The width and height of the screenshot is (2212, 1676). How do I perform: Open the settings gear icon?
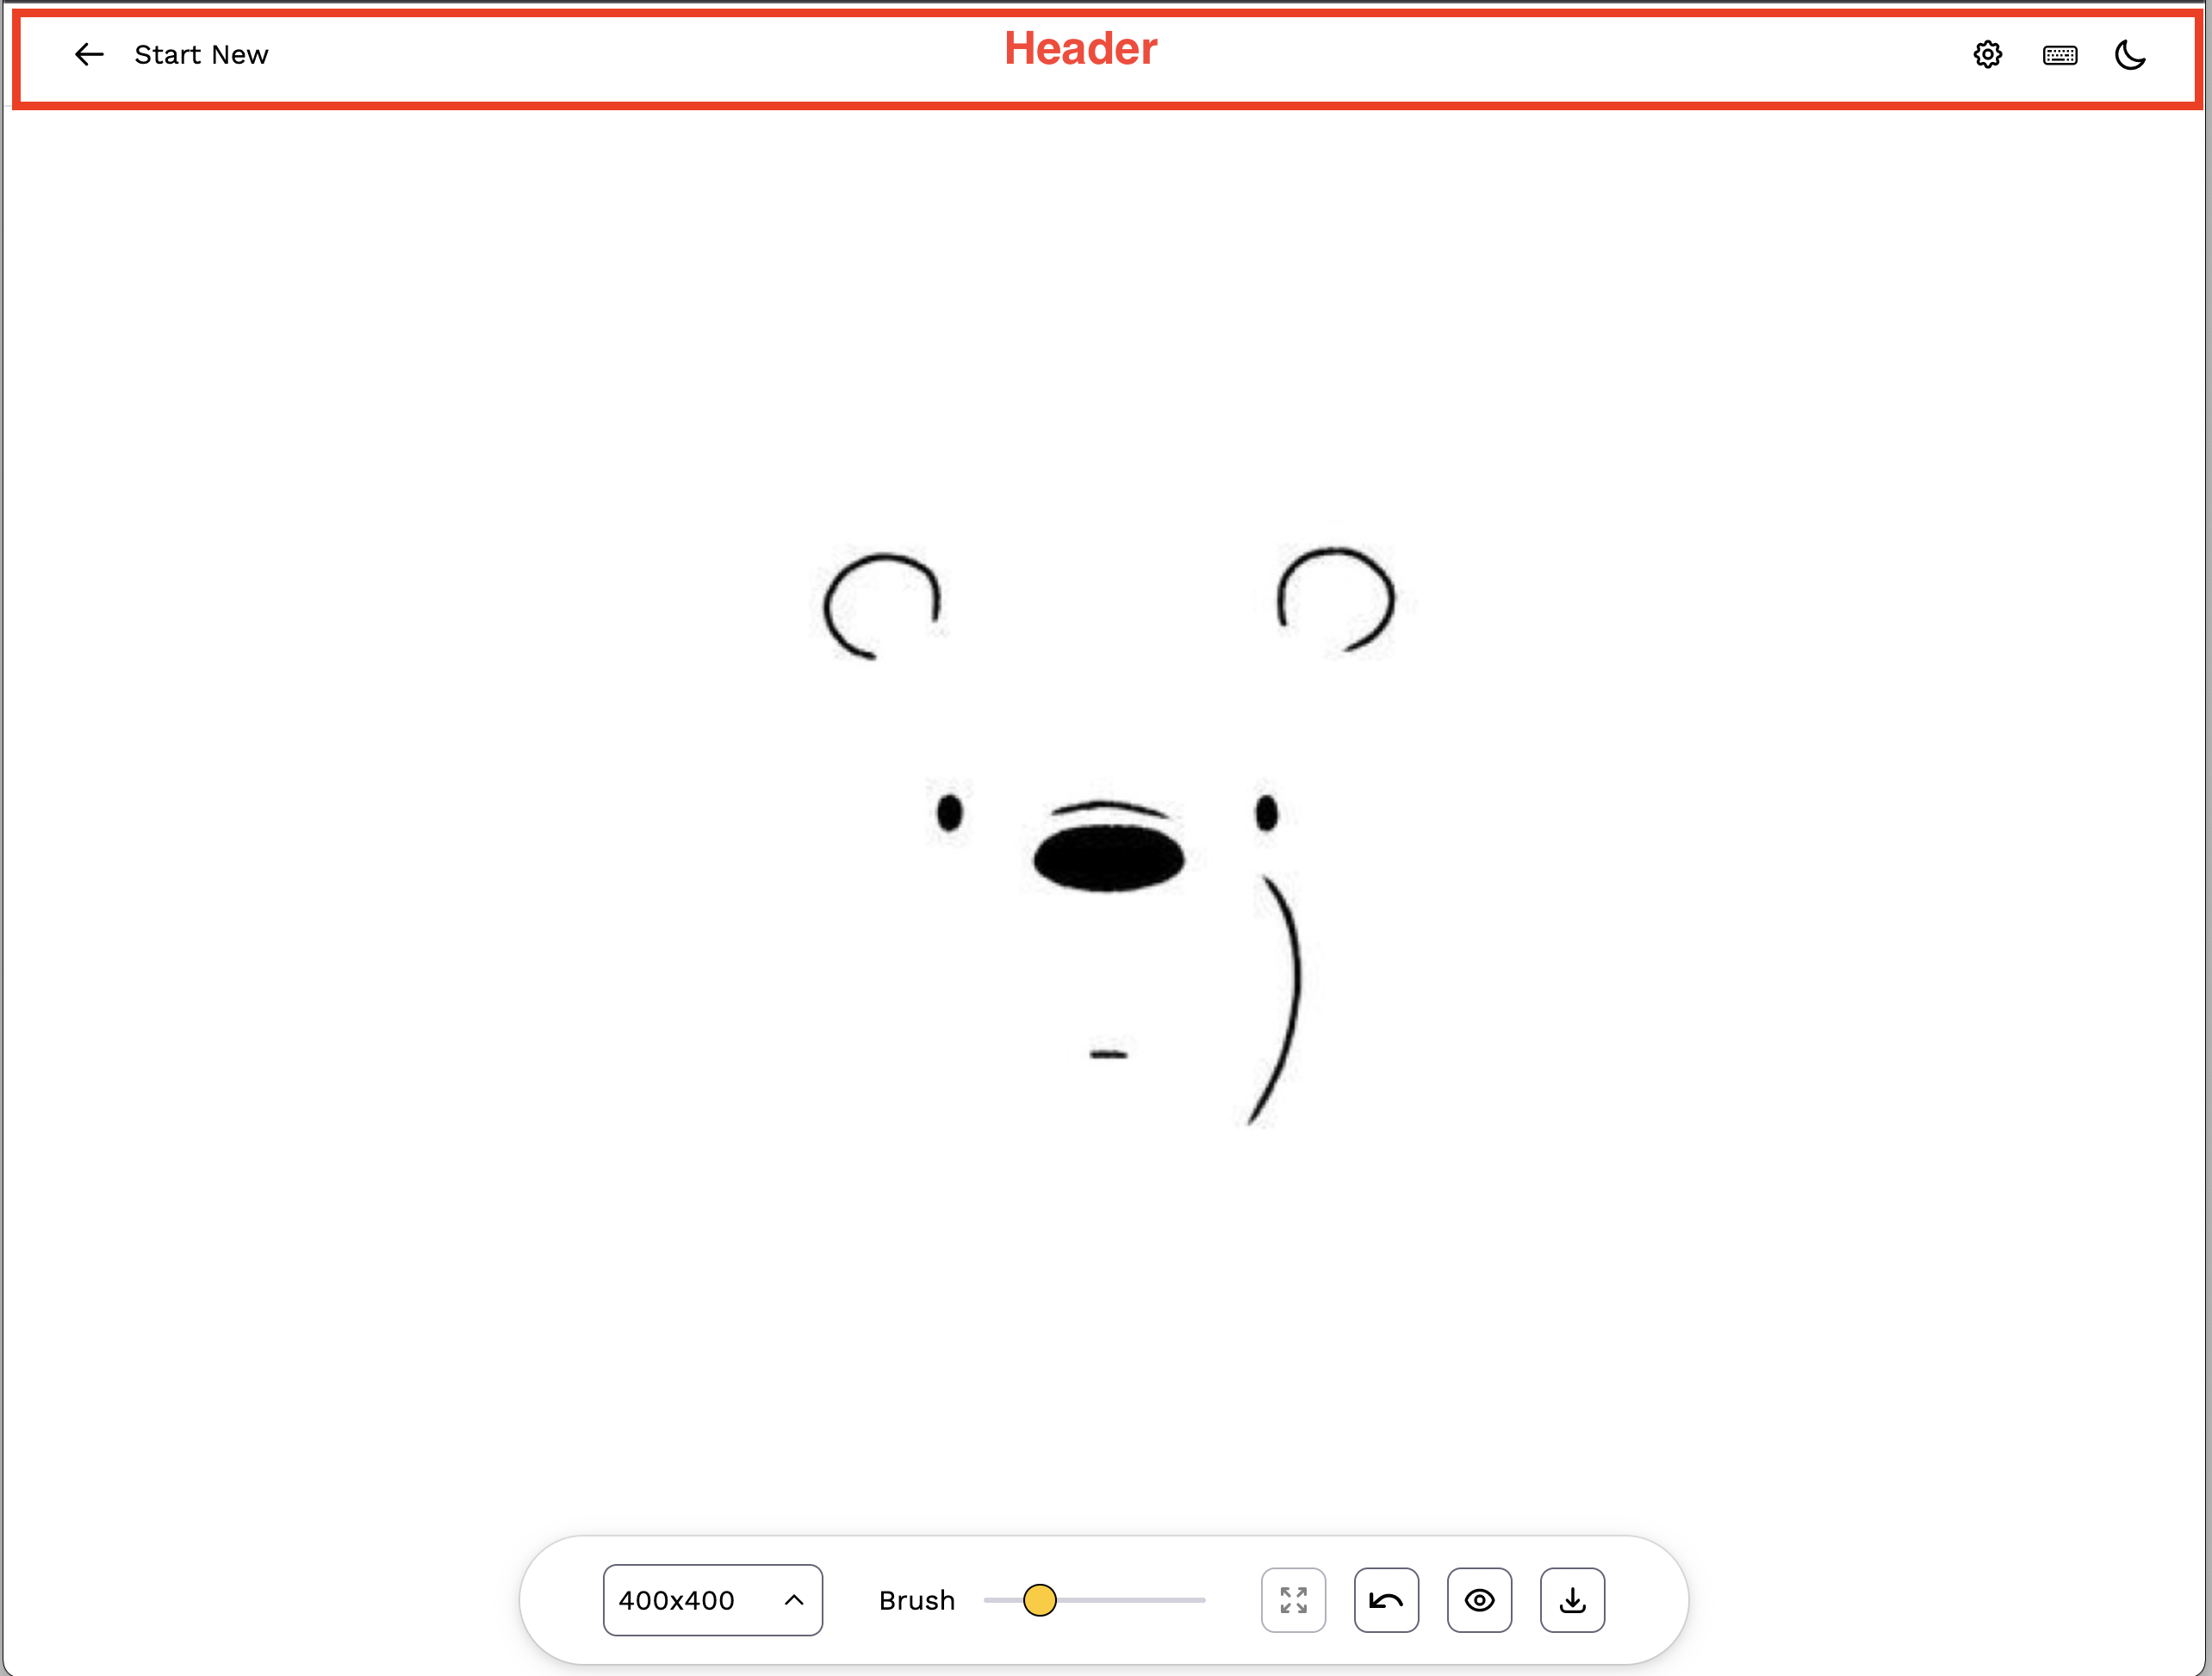pyautogui.click(x=1987, y=55)
